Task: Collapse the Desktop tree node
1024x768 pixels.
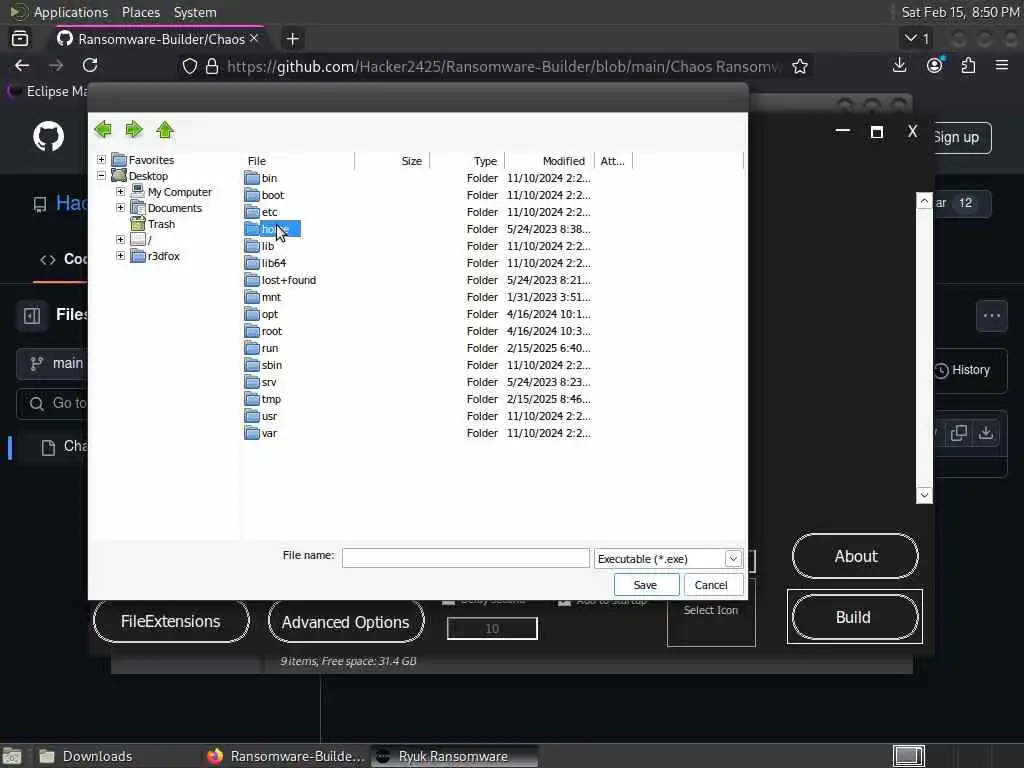Action: click(x=101, y=175)
